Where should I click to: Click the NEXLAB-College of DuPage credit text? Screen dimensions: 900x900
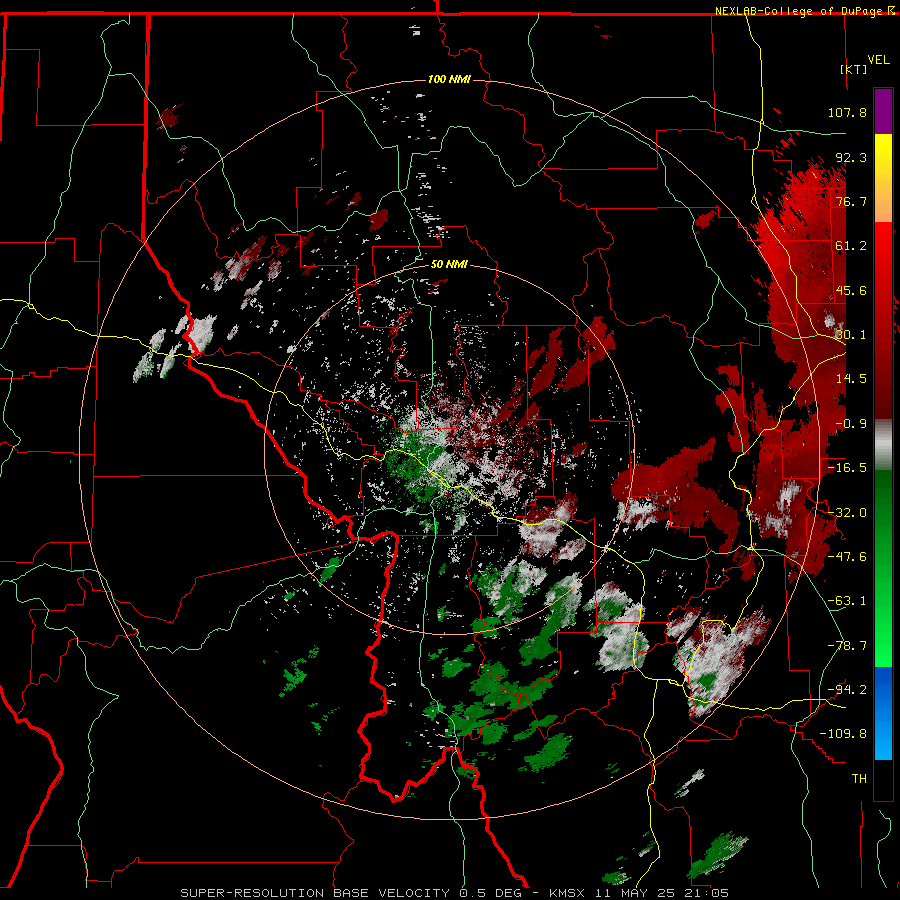tap(800, 11)
